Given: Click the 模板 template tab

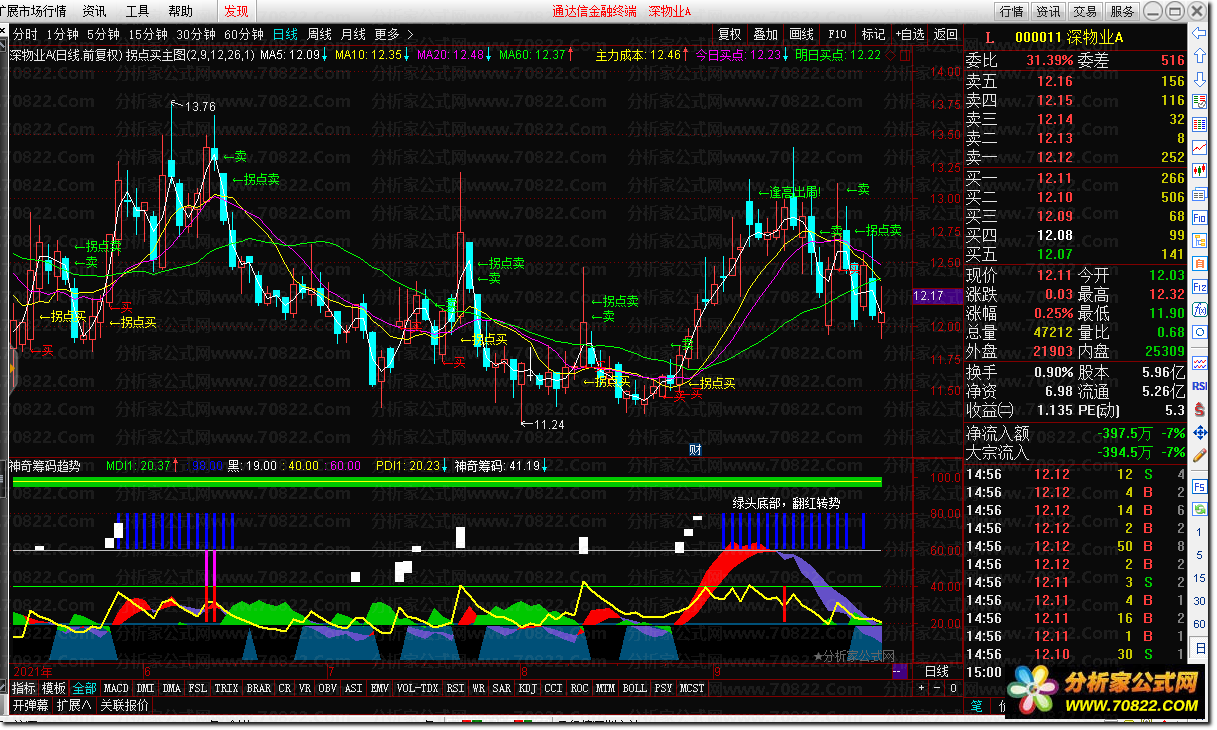Looking at the screenshot, I should pos(53,688).
